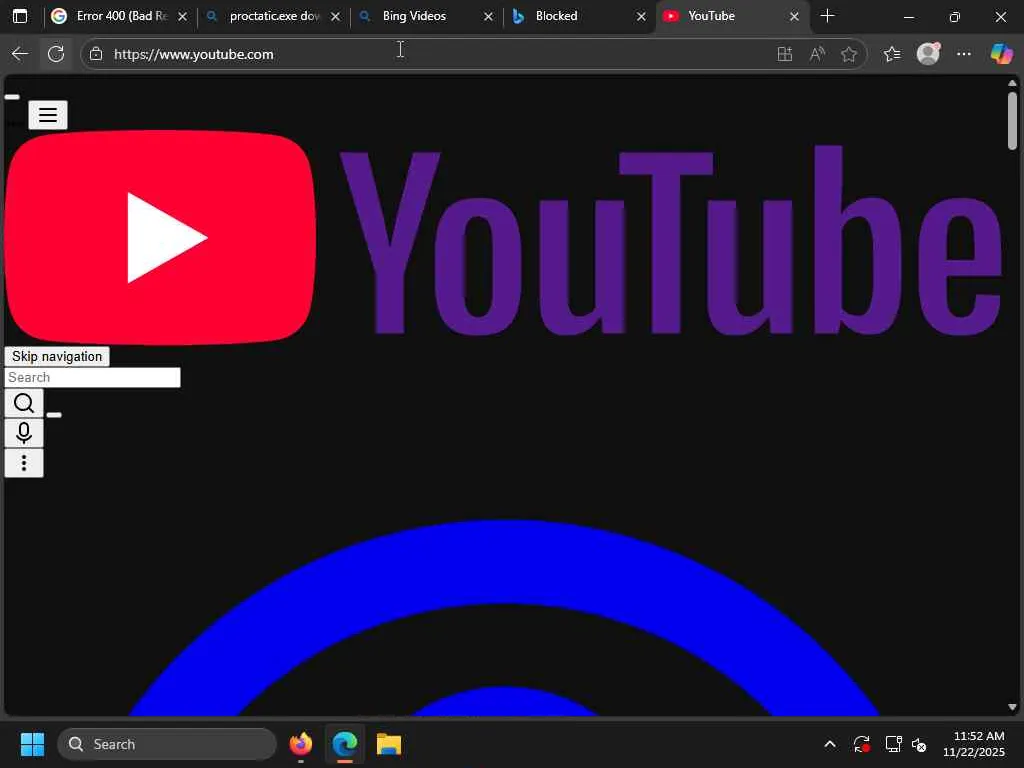Open the split screen/apps icon in address bar
Image resolution: width=1024 pixels, height=768 pixels.
[x=785, y=54]
